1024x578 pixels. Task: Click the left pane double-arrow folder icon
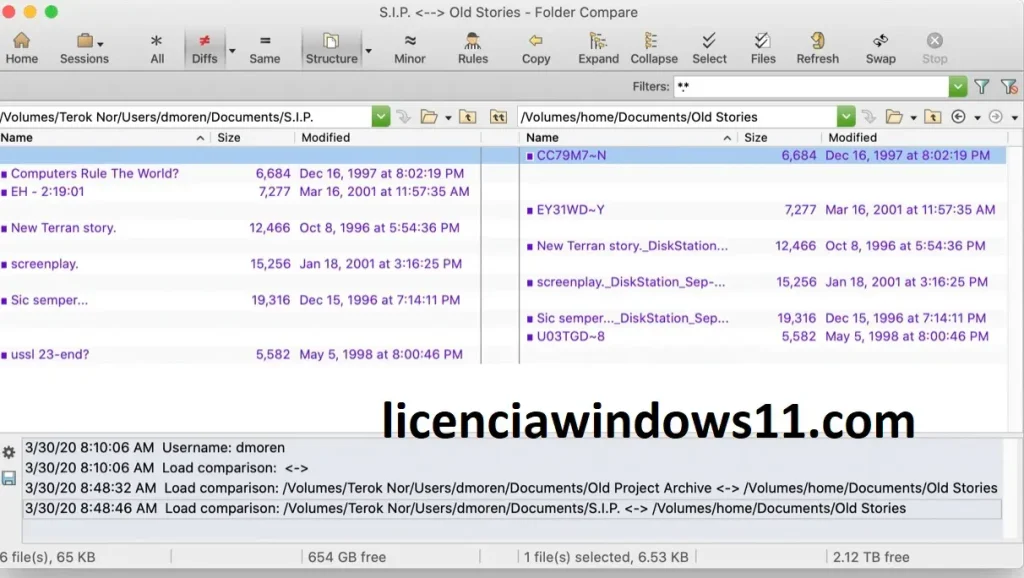point(498,117)
